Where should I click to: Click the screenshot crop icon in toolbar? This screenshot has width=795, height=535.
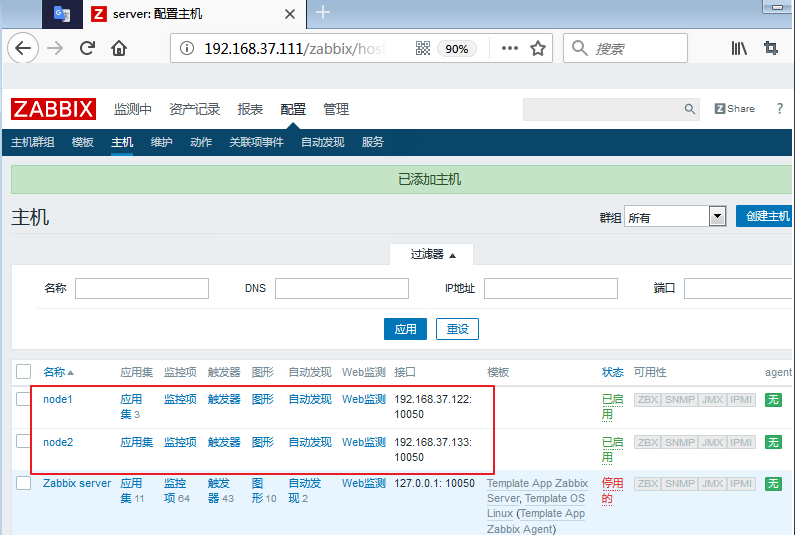tap(771, 48)
